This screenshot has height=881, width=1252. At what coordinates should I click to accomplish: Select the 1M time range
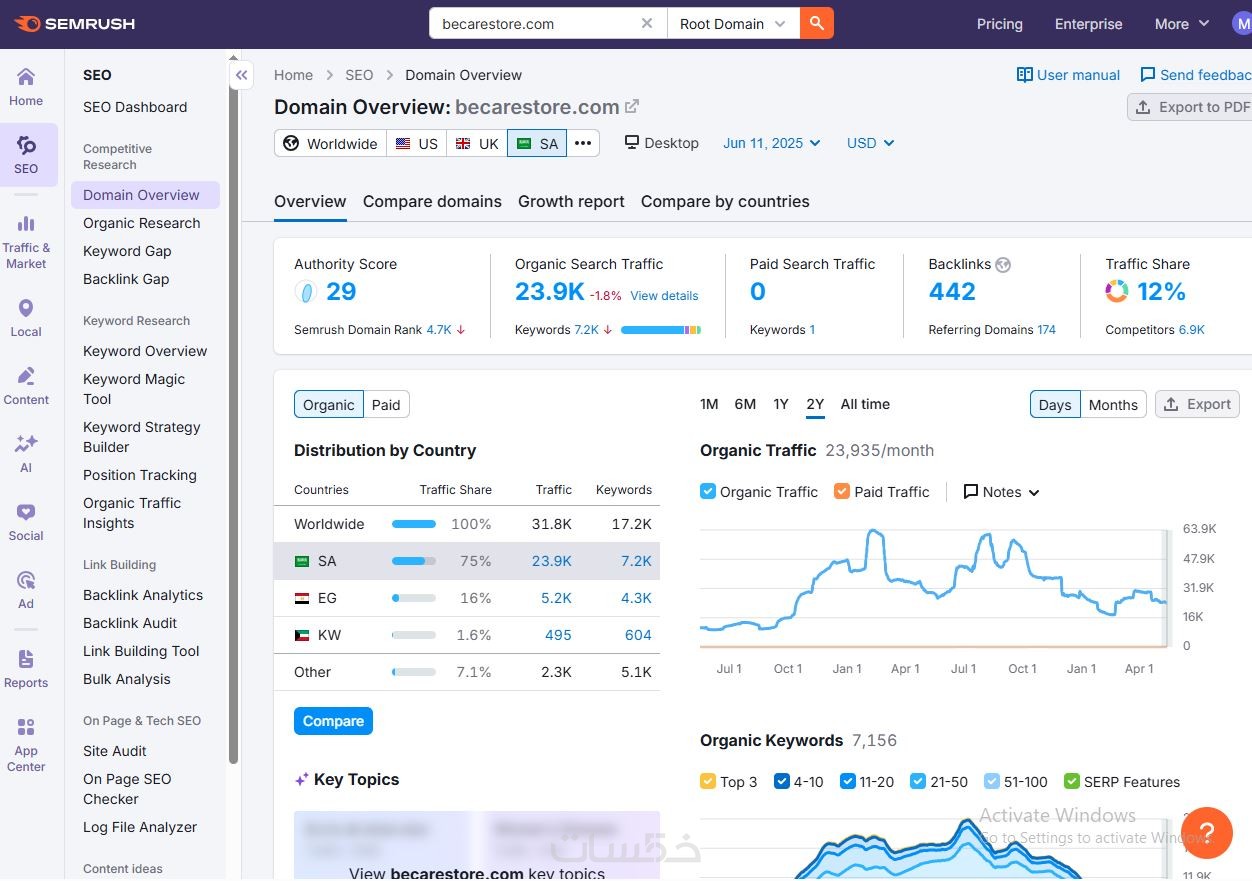coord(709,404)
